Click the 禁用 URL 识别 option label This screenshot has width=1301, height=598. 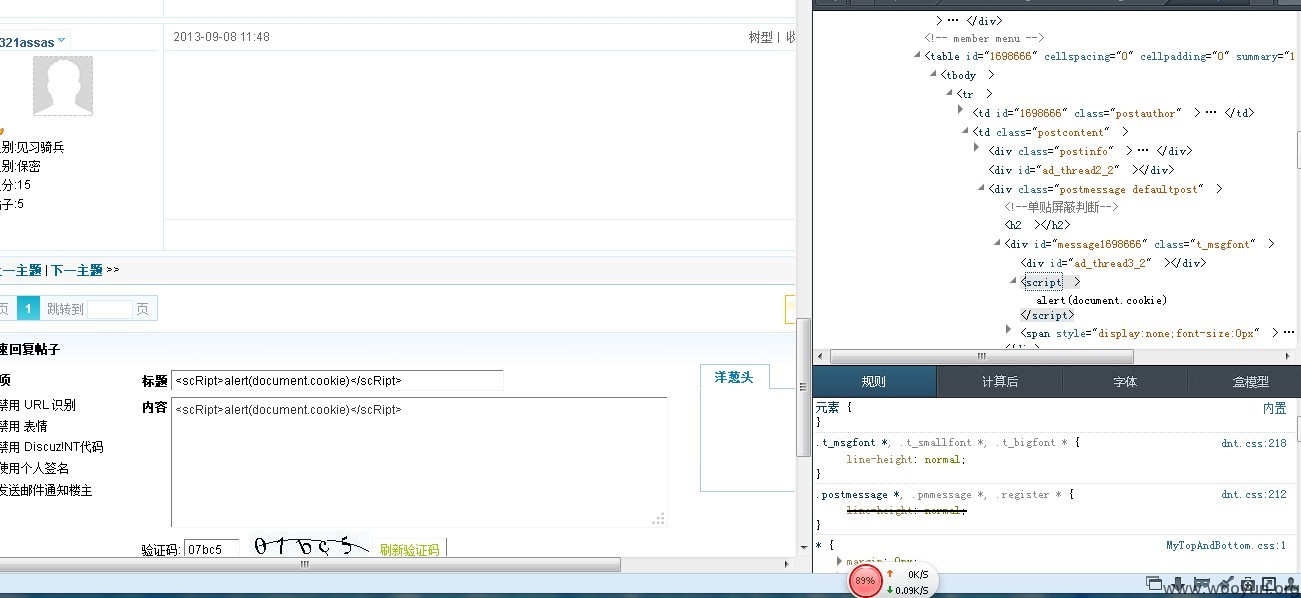pyautogui.click(x=38, y=405)
